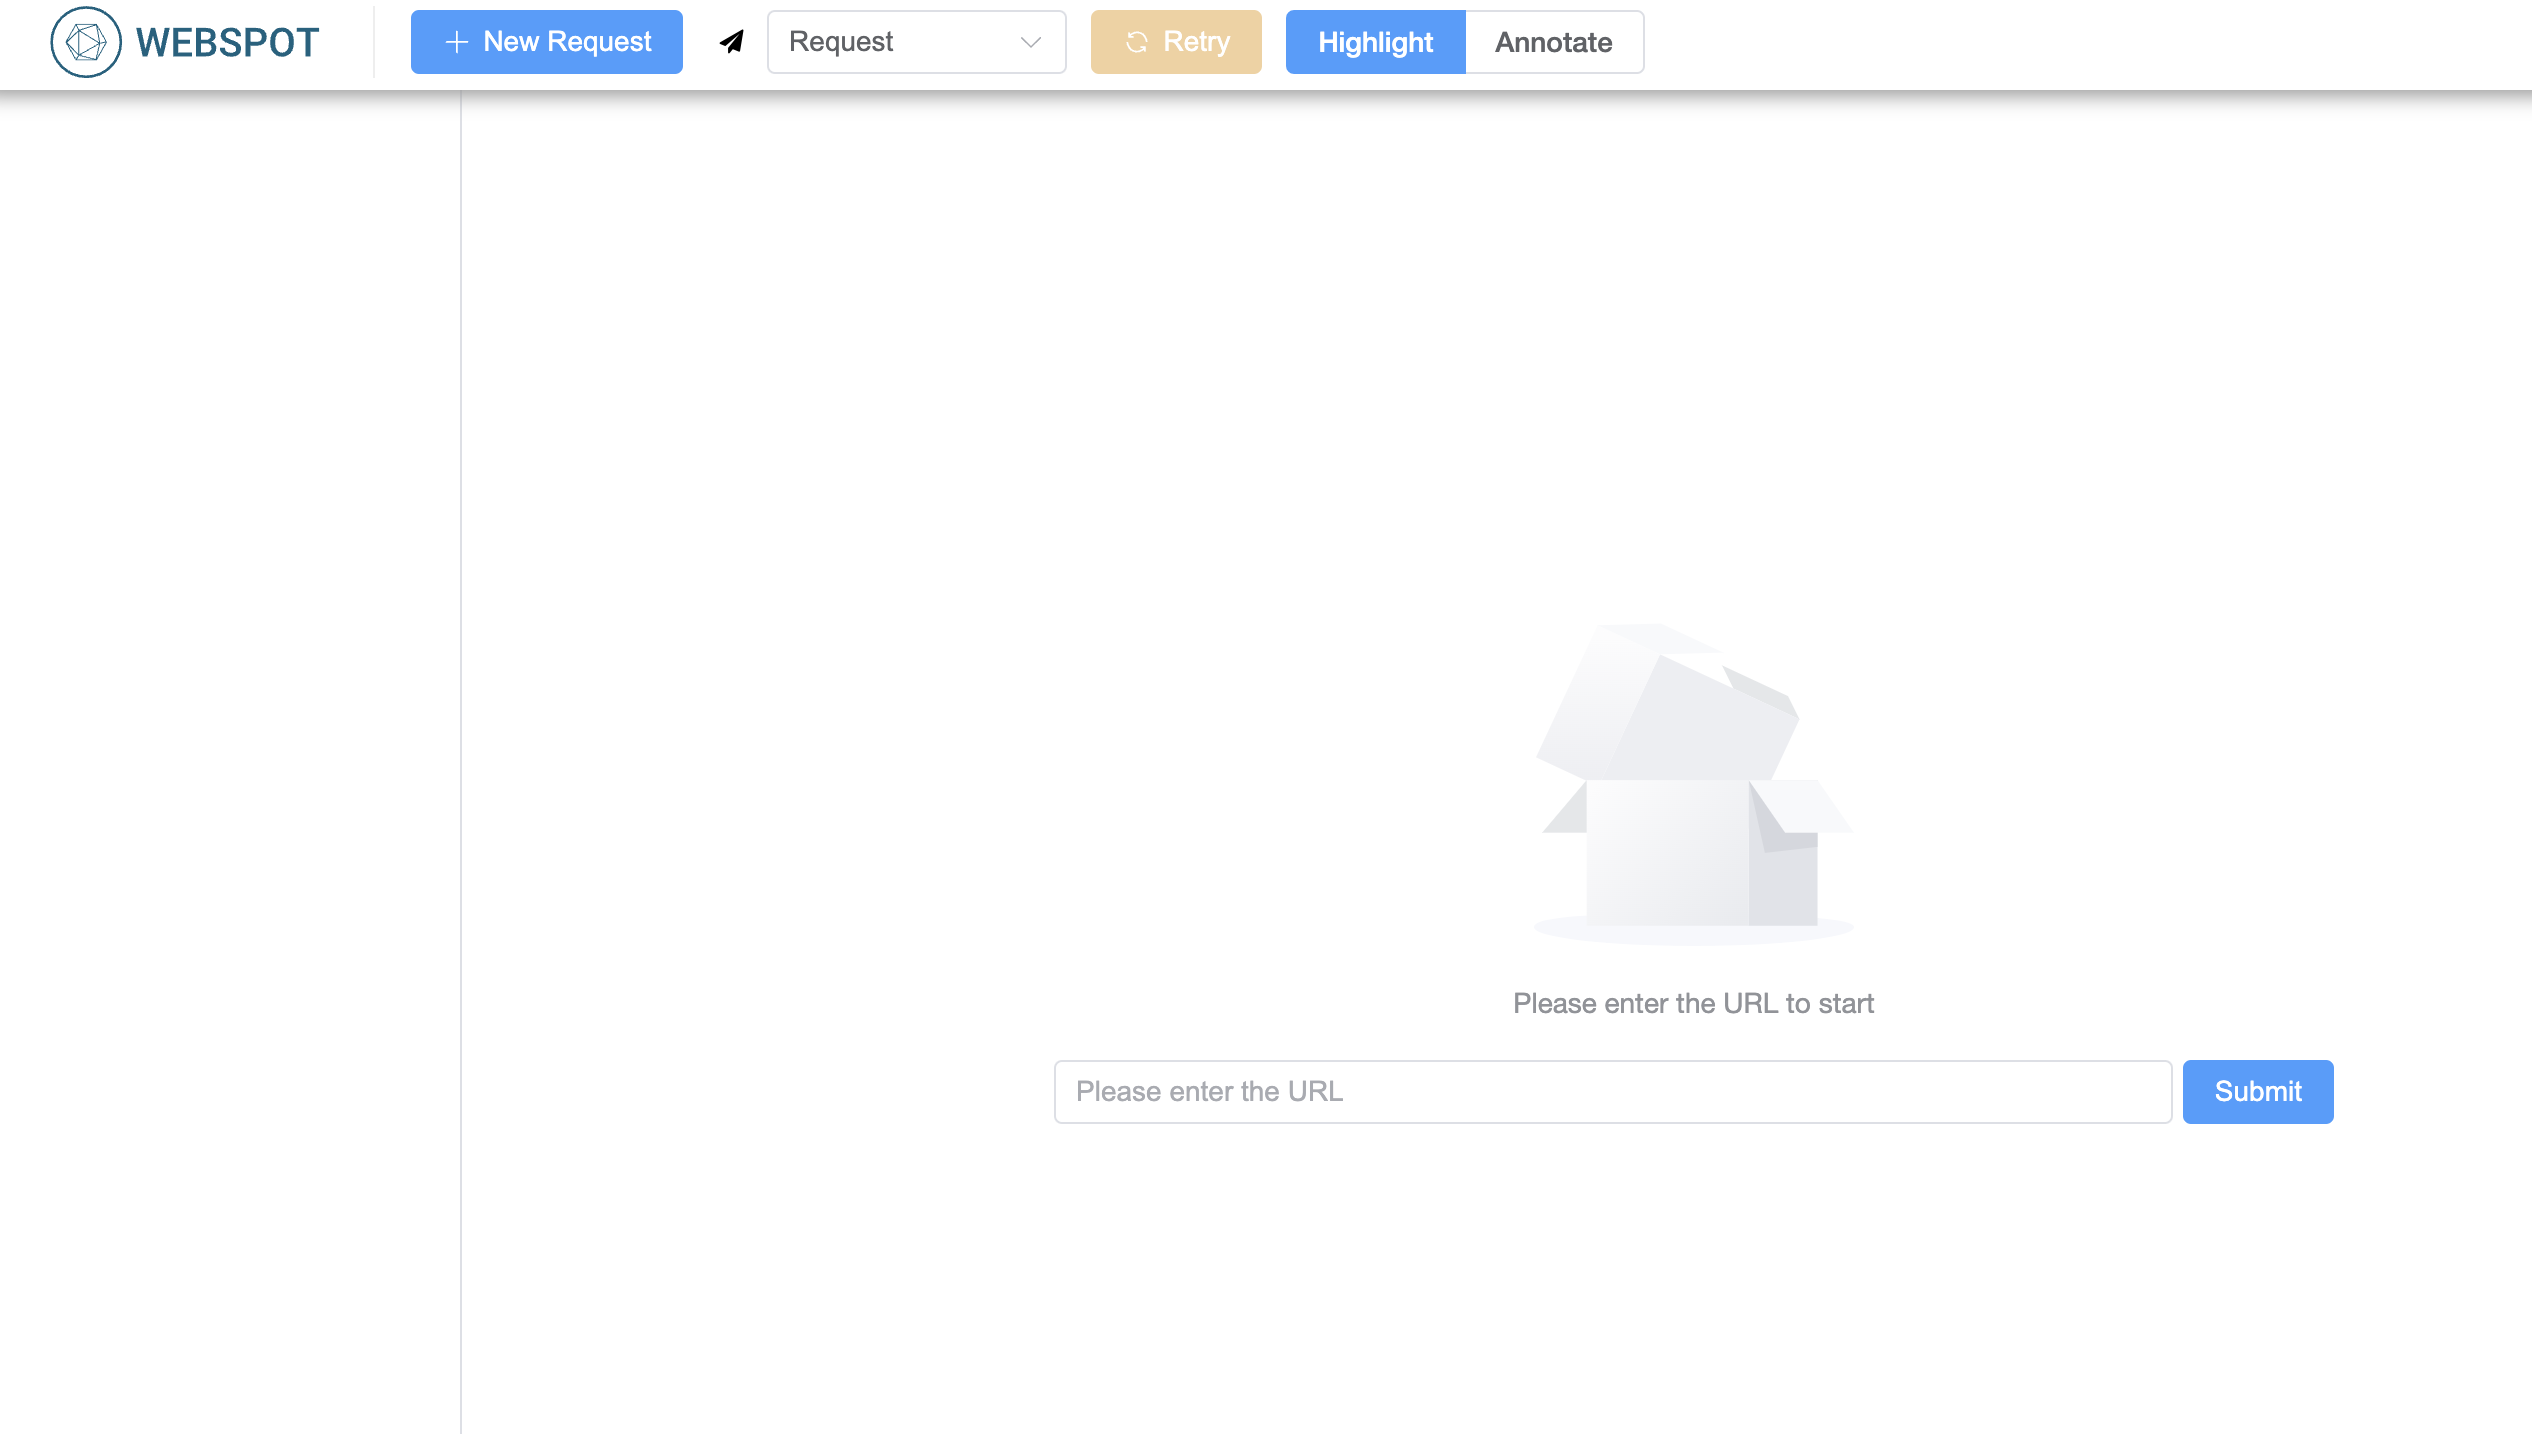Click the WEBSPOT brand name text
The height and width of the screenshot is (1434, 2532).
coord(227,42)
